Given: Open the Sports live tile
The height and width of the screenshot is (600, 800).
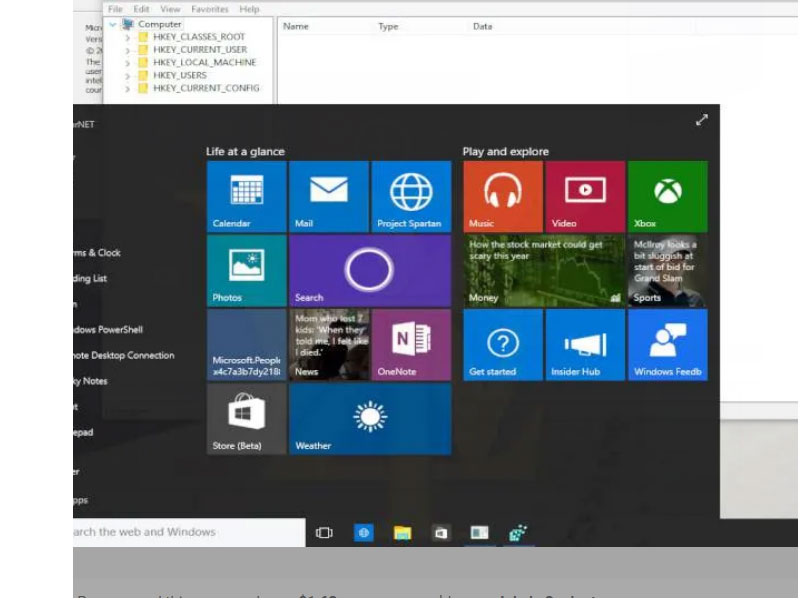Looking at the screenshot, I should tap(668, 271).
